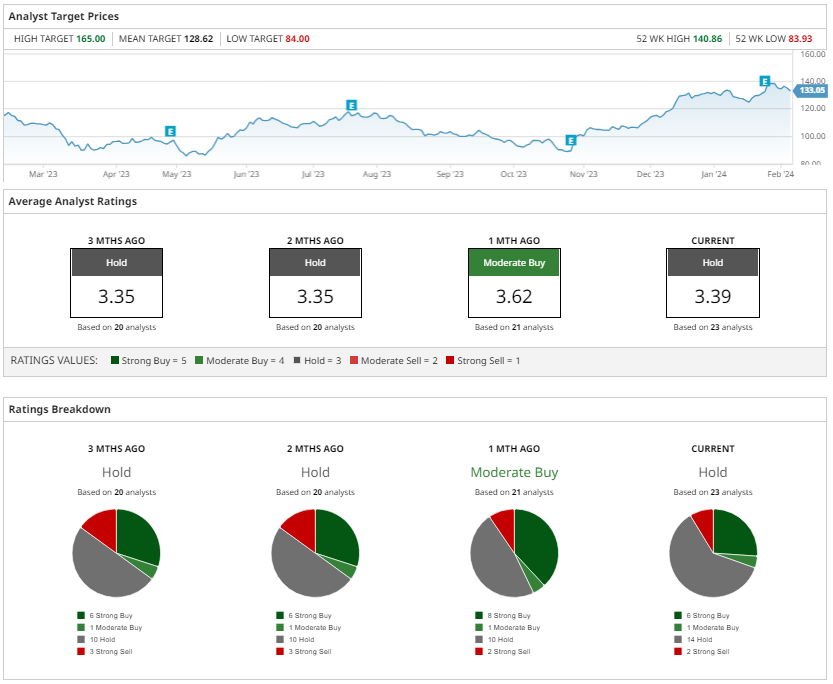
Task: Click the earnings marker near Jul '23
Action: (x=351, y=105)
